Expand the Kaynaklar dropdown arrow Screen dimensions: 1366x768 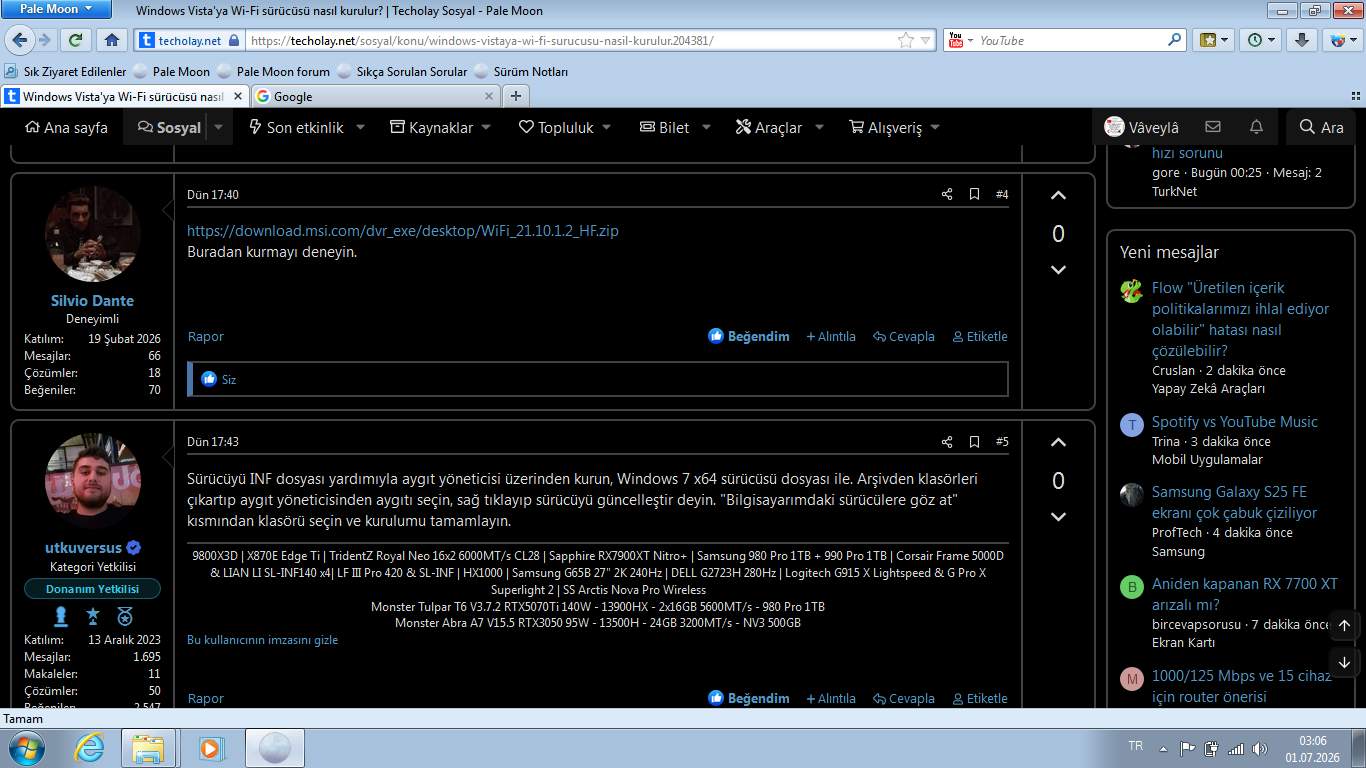[x=486, y=127]
